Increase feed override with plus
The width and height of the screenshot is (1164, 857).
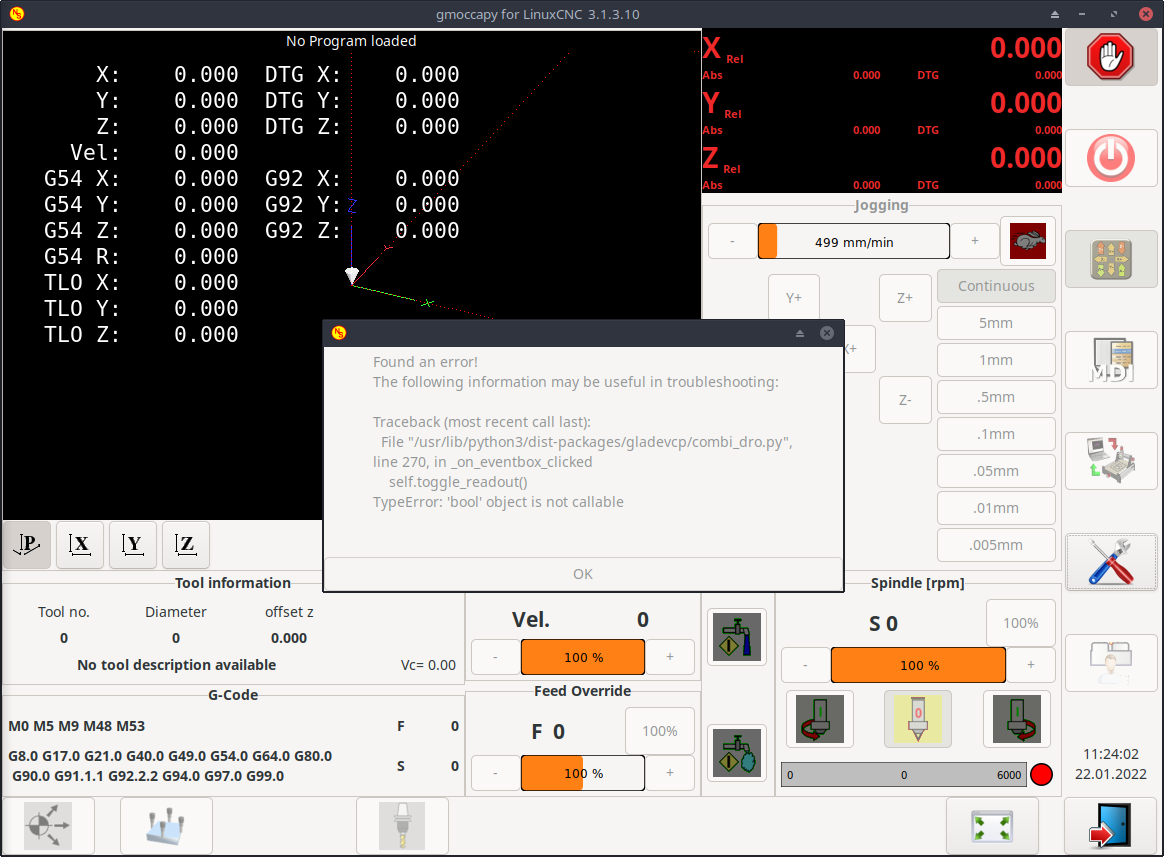670,773
